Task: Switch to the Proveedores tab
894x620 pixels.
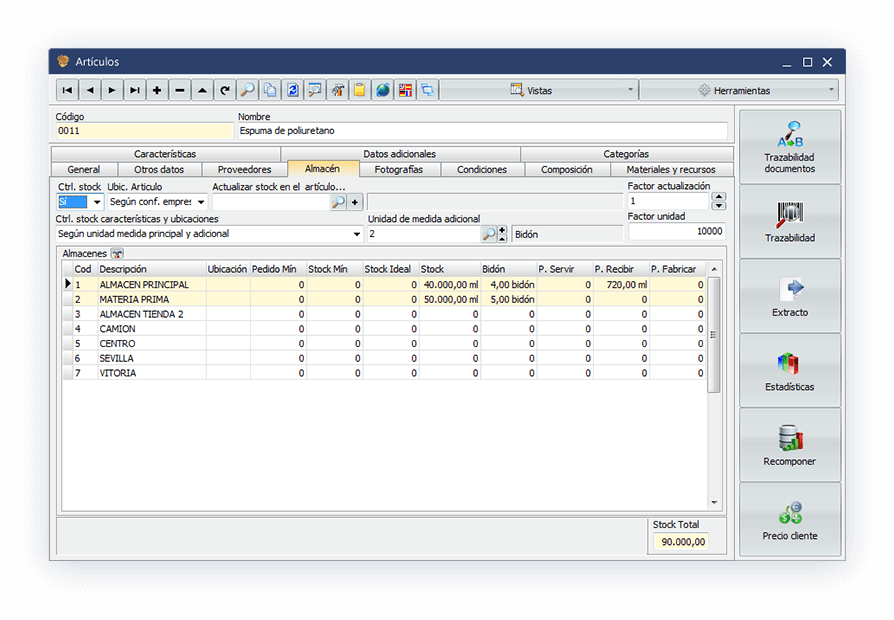Action: (244, 170)
